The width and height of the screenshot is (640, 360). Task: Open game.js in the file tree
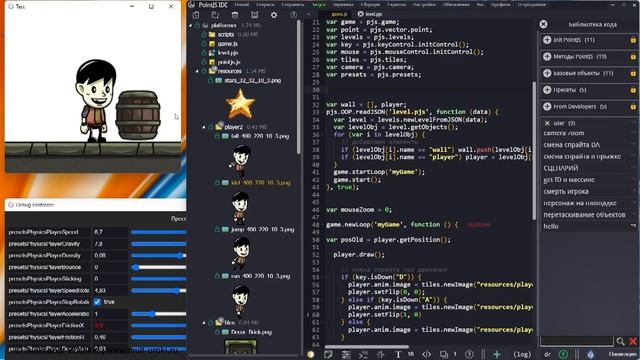227,44
